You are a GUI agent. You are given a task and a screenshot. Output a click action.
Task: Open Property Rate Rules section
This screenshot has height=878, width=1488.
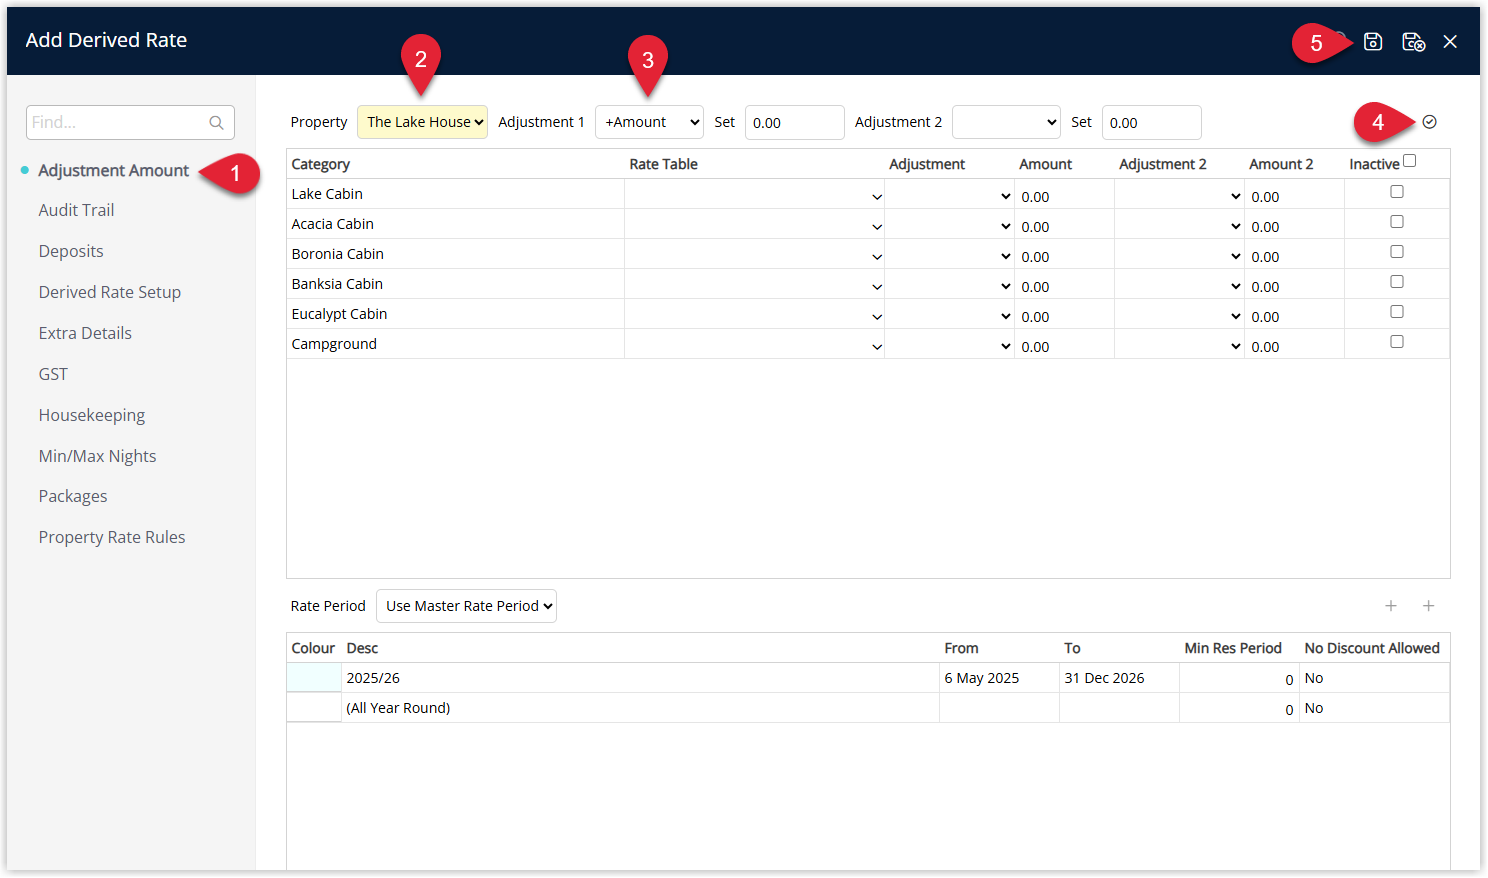click(x=112, y=537)
